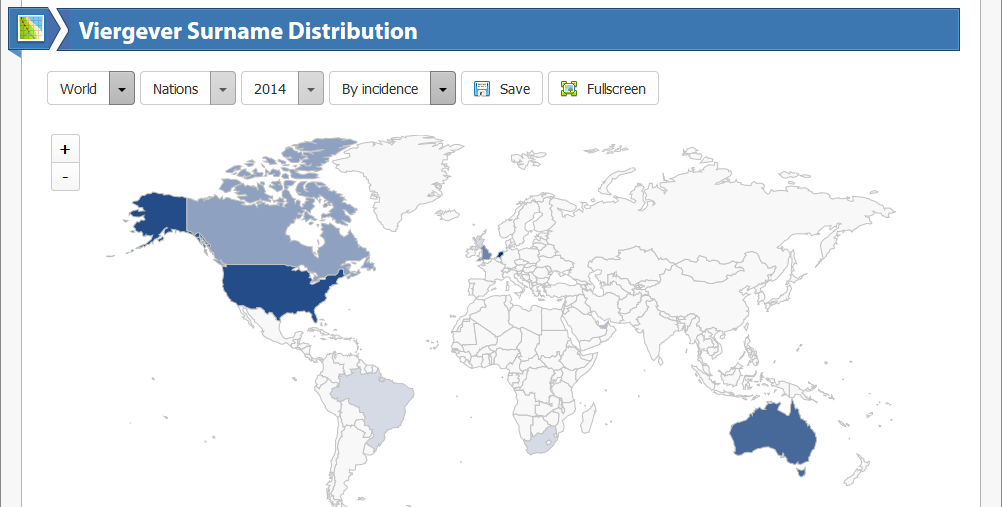1002x507 pixels.
Task: Click the Viergever Surname Distribution heading
Action: point(248,31)
